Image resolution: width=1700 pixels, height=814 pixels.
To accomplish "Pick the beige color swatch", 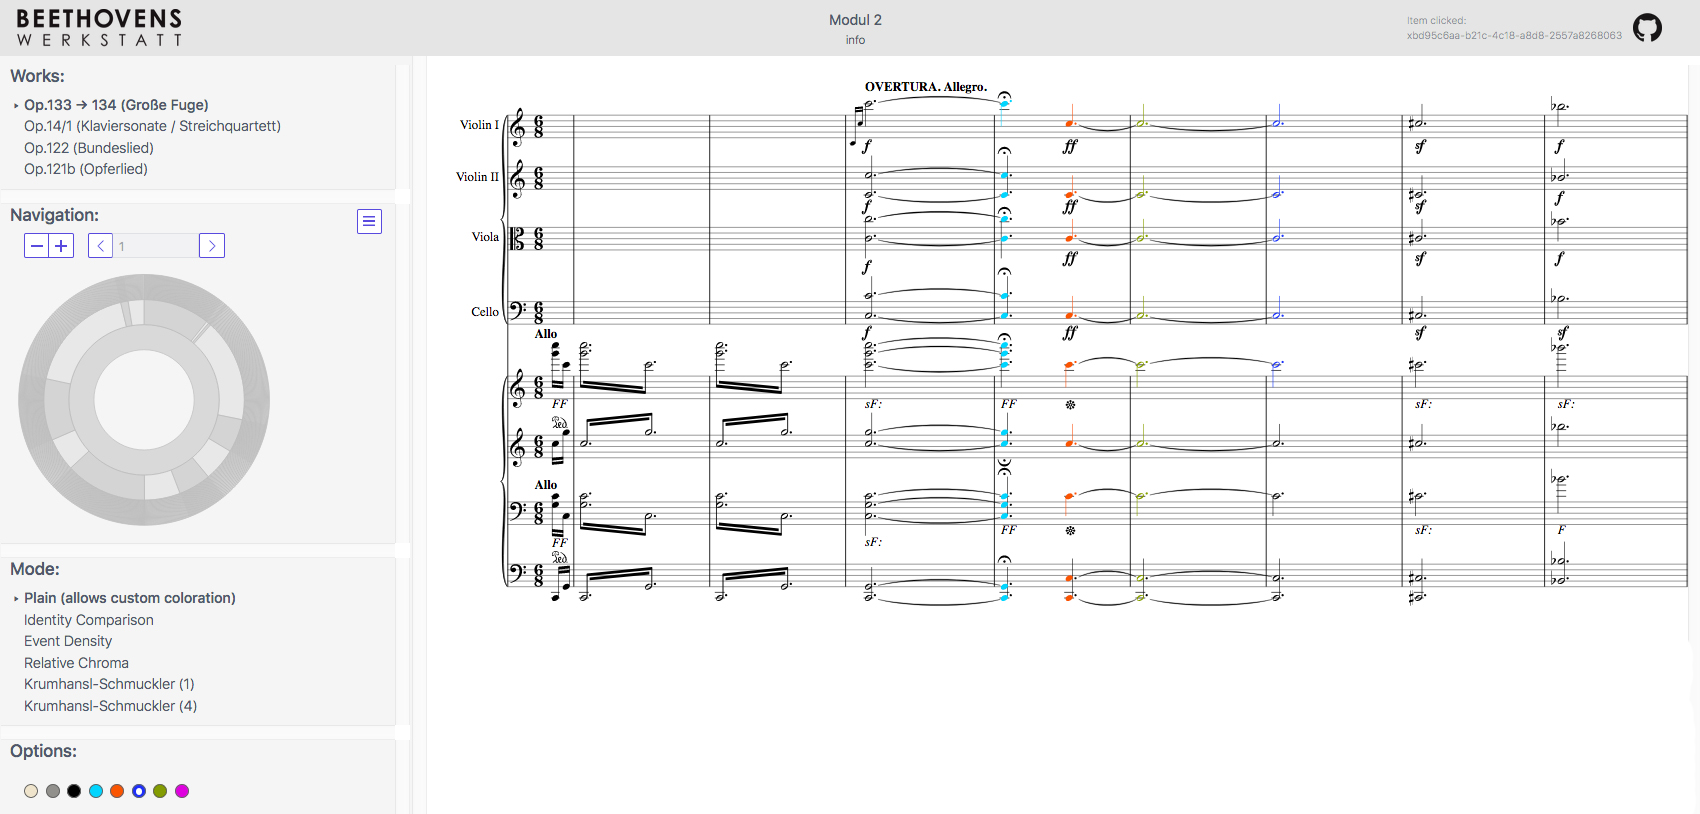I will (x=31, y=791).
